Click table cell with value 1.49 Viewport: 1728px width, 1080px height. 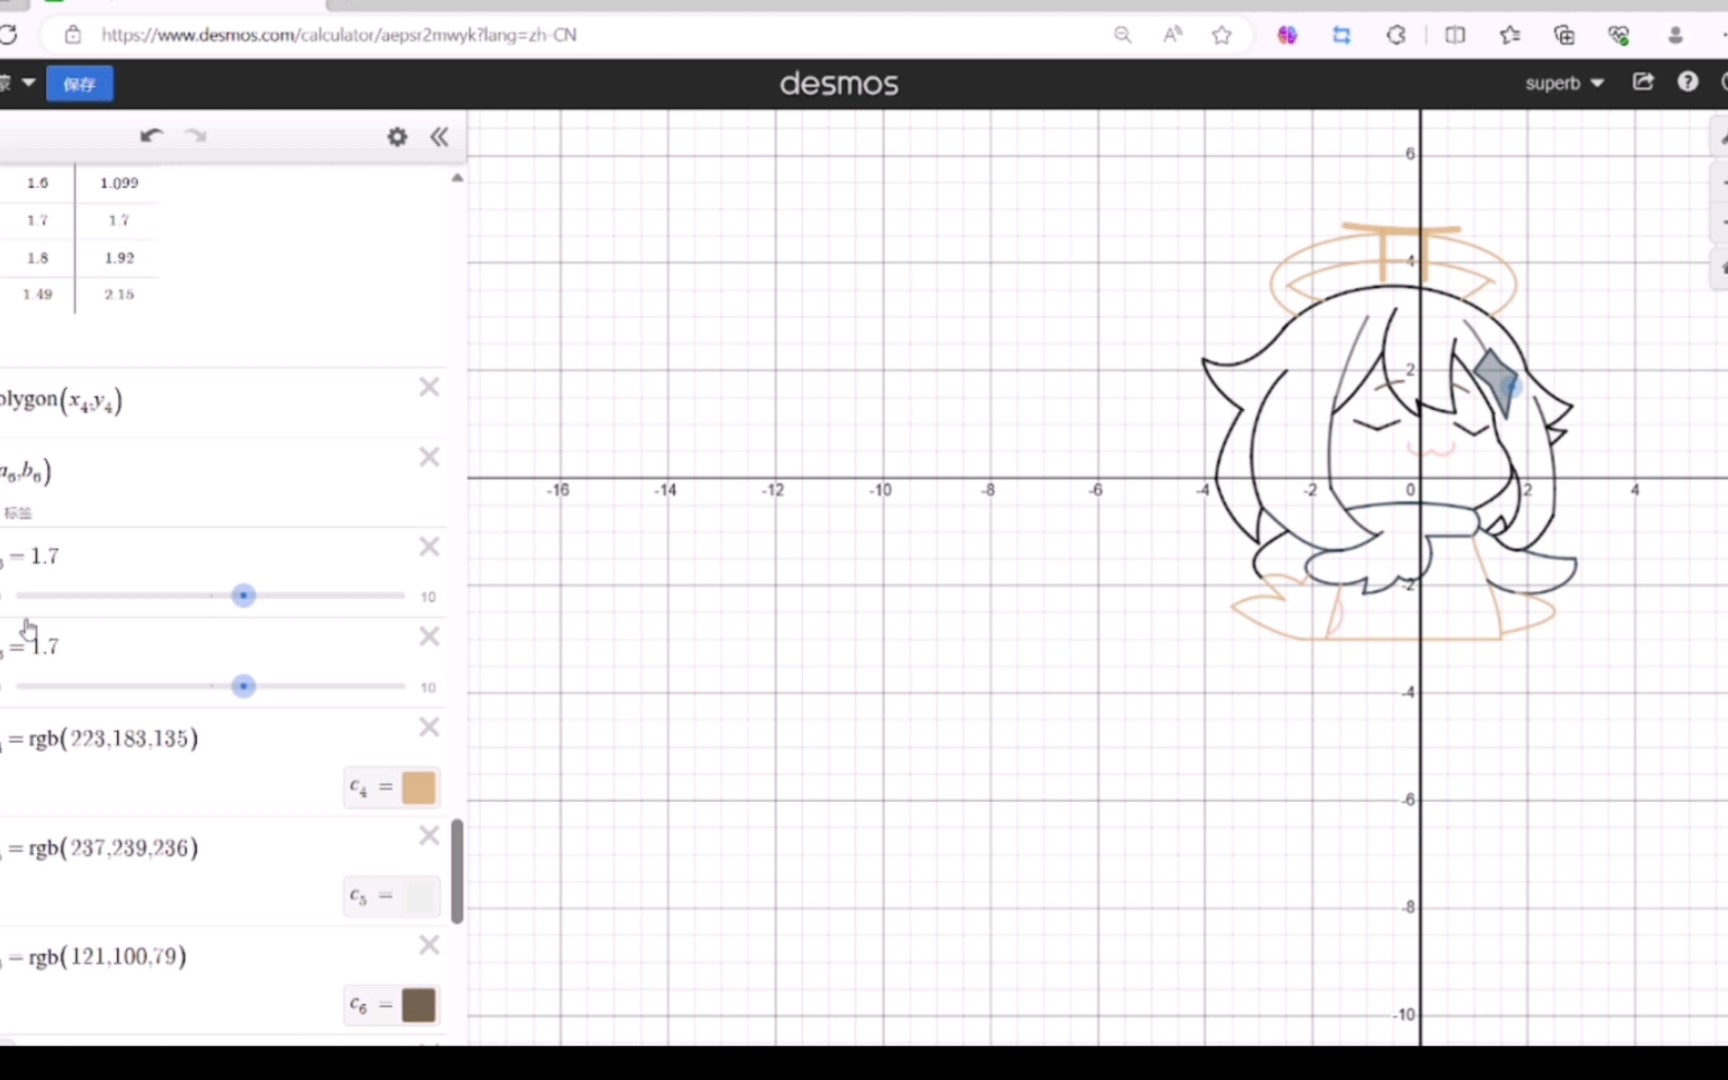coord(37,294)
